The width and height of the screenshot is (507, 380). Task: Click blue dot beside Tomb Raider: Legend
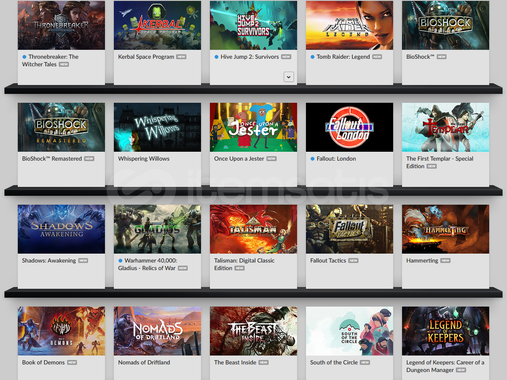[x=312, y=57]
